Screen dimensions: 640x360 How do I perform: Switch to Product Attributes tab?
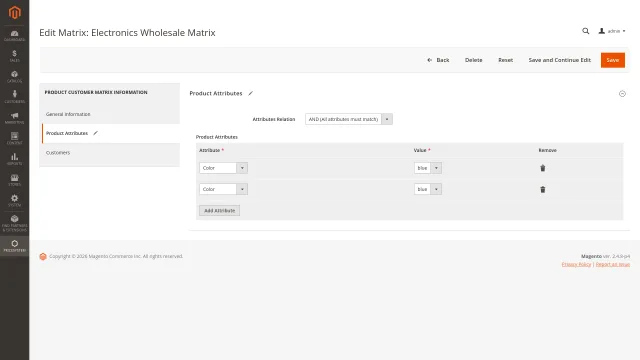(110, 133)
